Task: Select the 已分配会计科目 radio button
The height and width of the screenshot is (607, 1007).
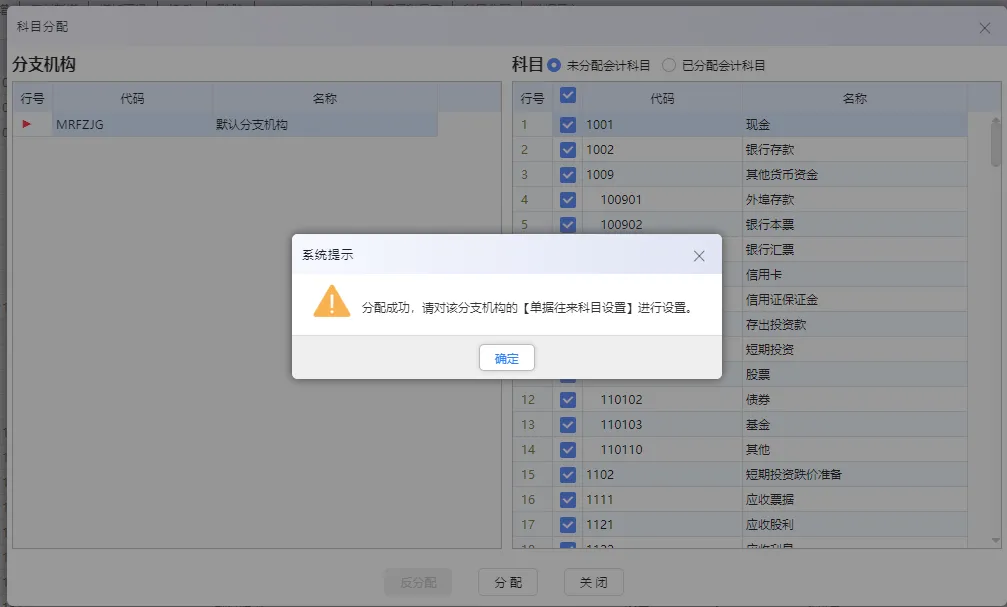Action: 669,65
